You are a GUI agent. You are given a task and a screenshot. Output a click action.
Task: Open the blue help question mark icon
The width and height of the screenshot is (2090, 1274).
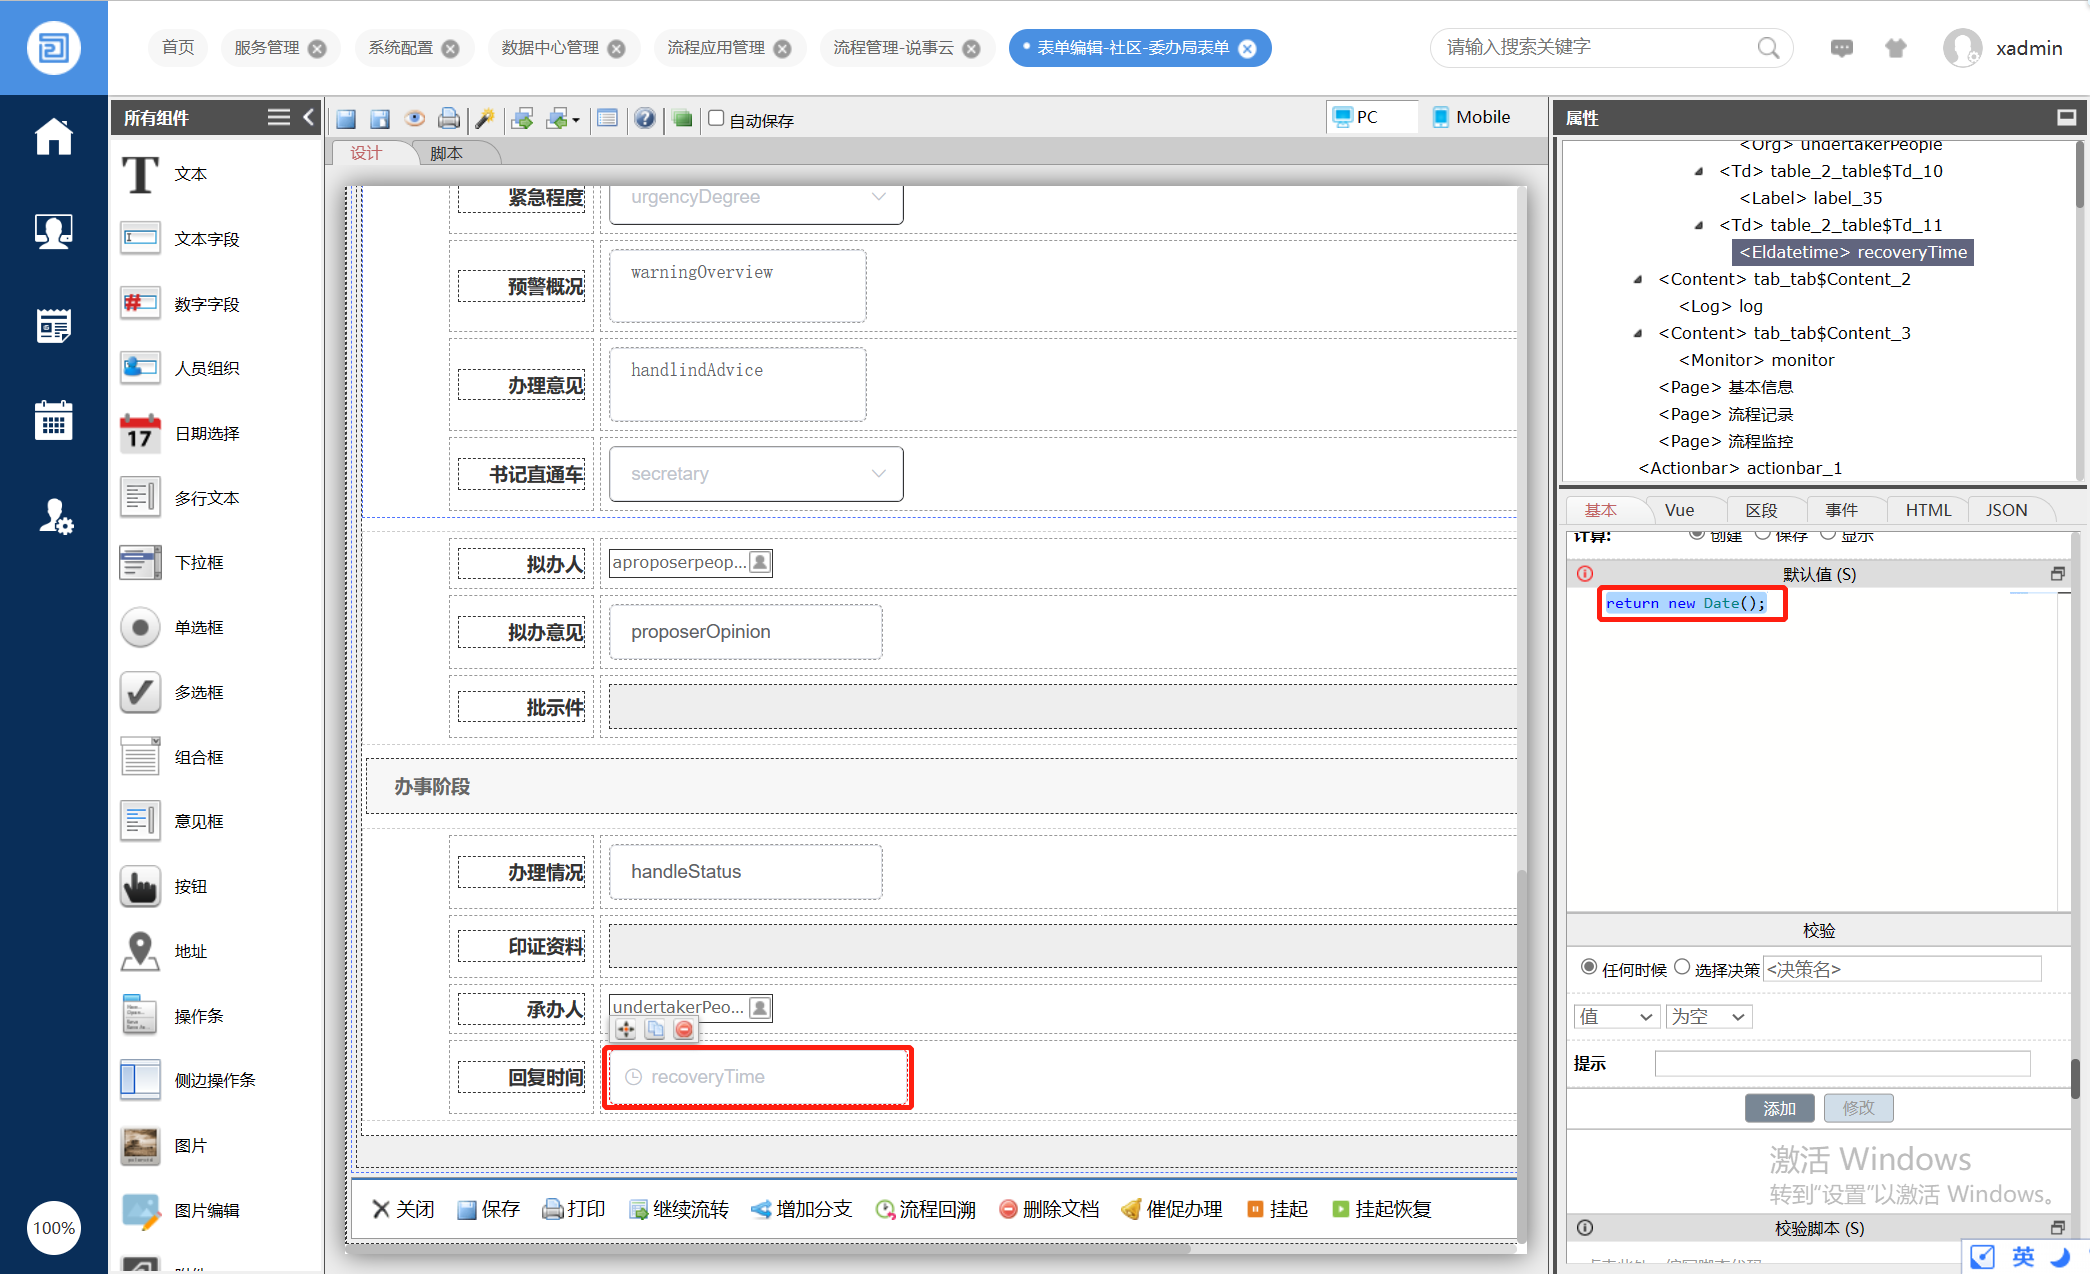pos(645,119)
